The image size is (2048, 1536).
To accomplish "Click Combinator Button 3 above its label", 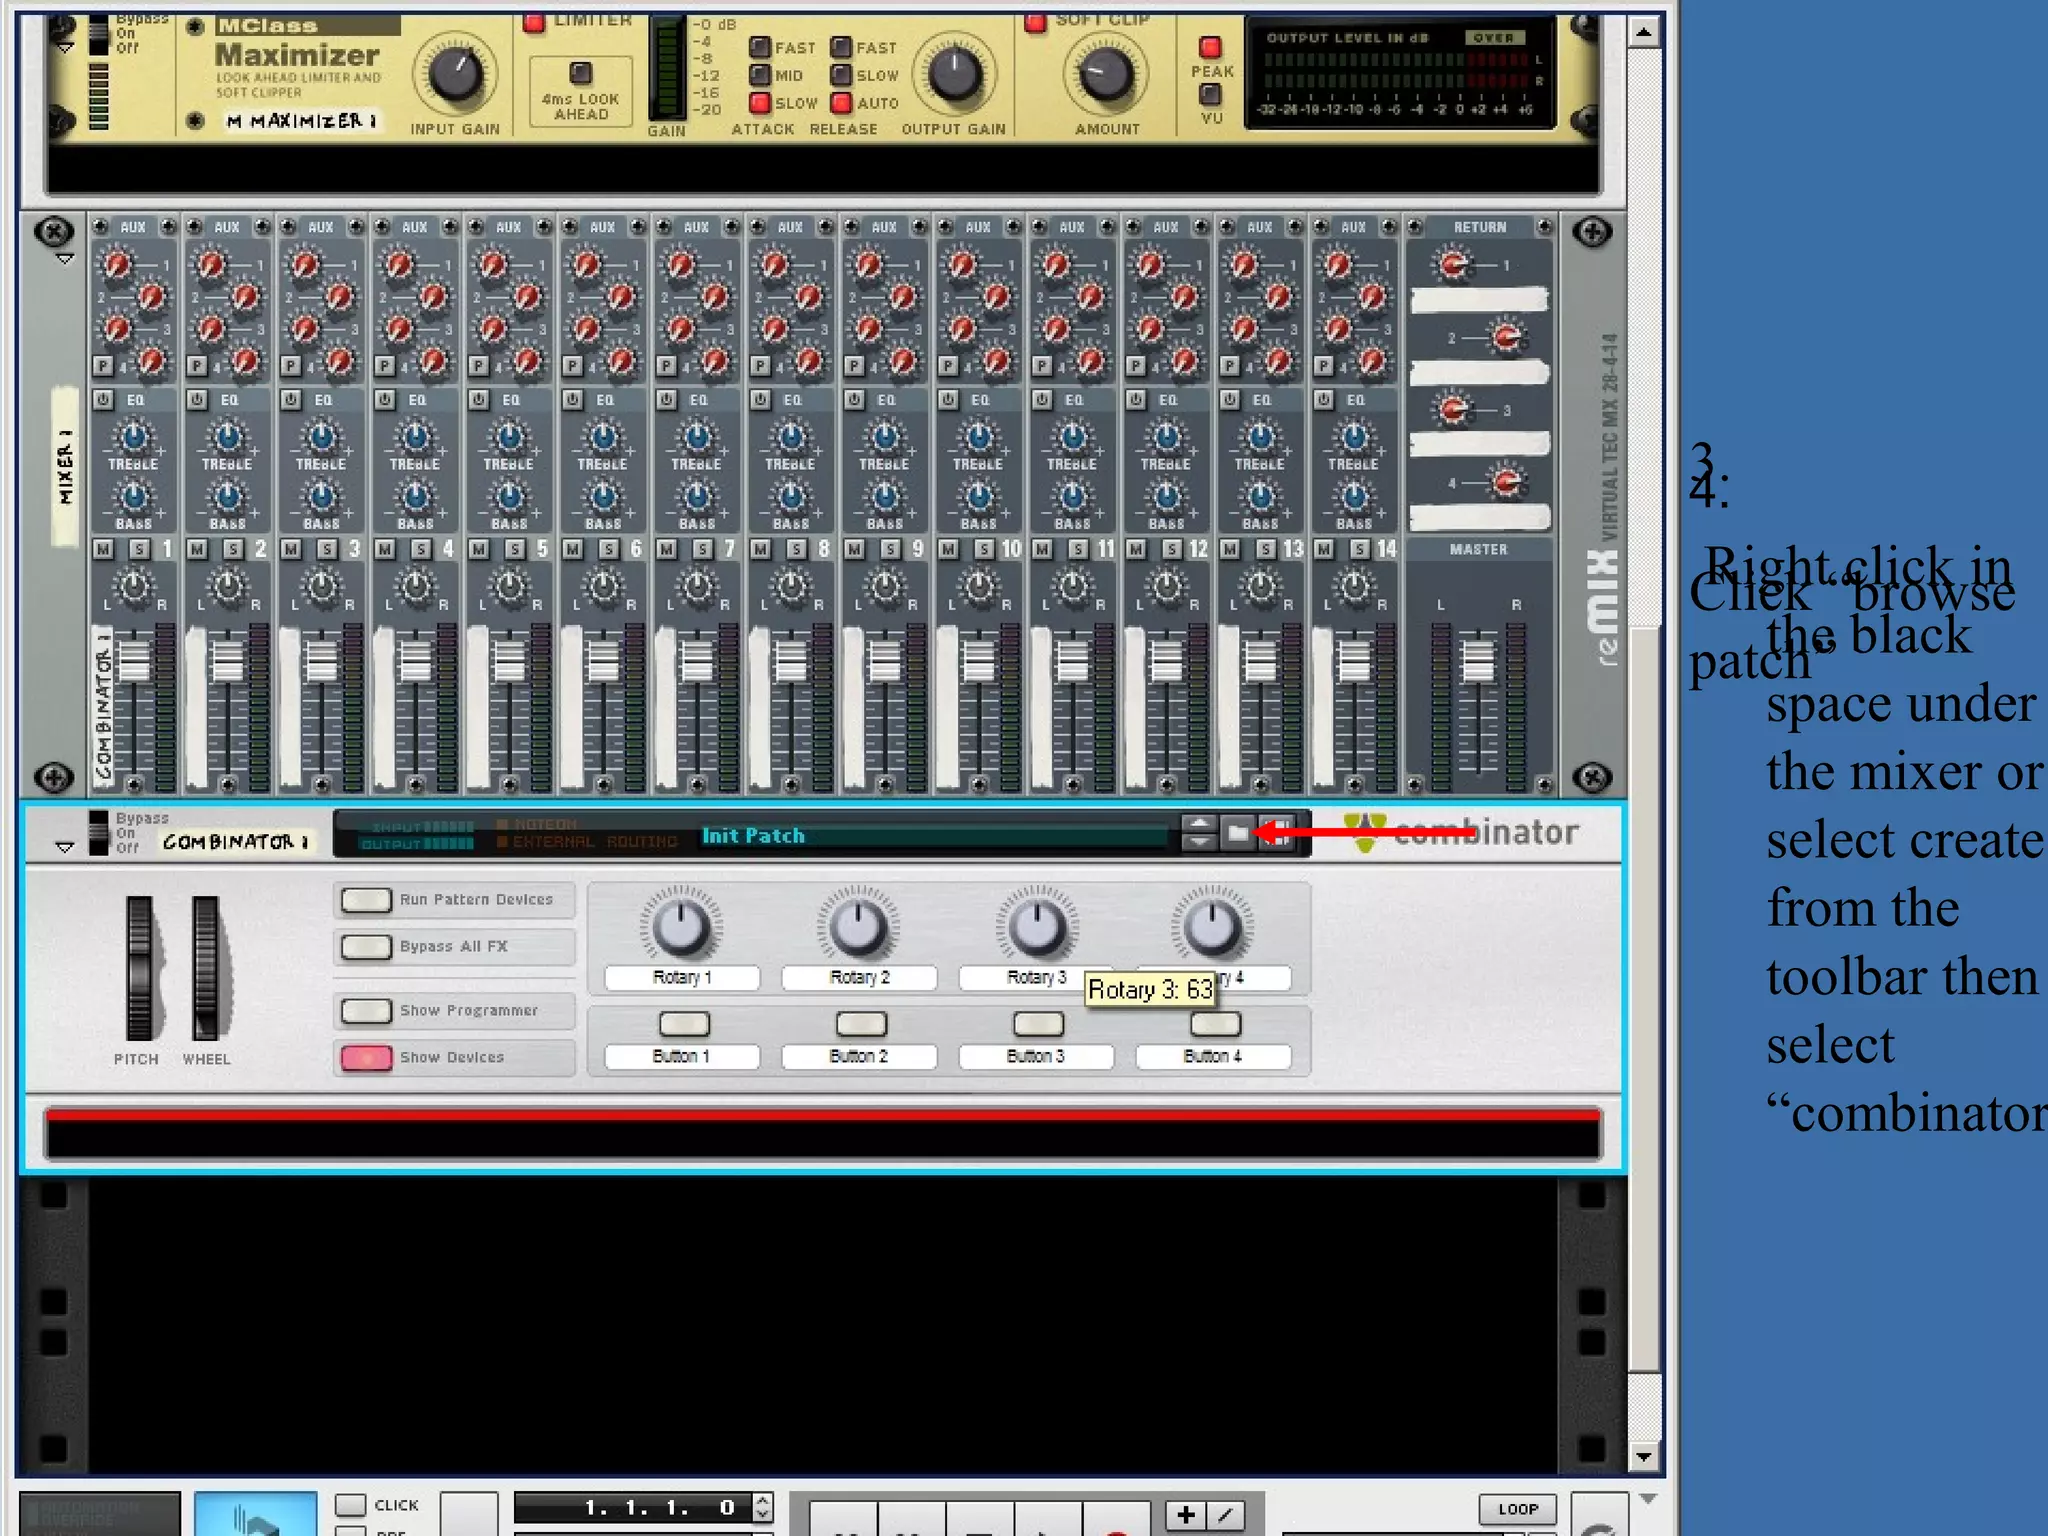I will (1038, 1024).
